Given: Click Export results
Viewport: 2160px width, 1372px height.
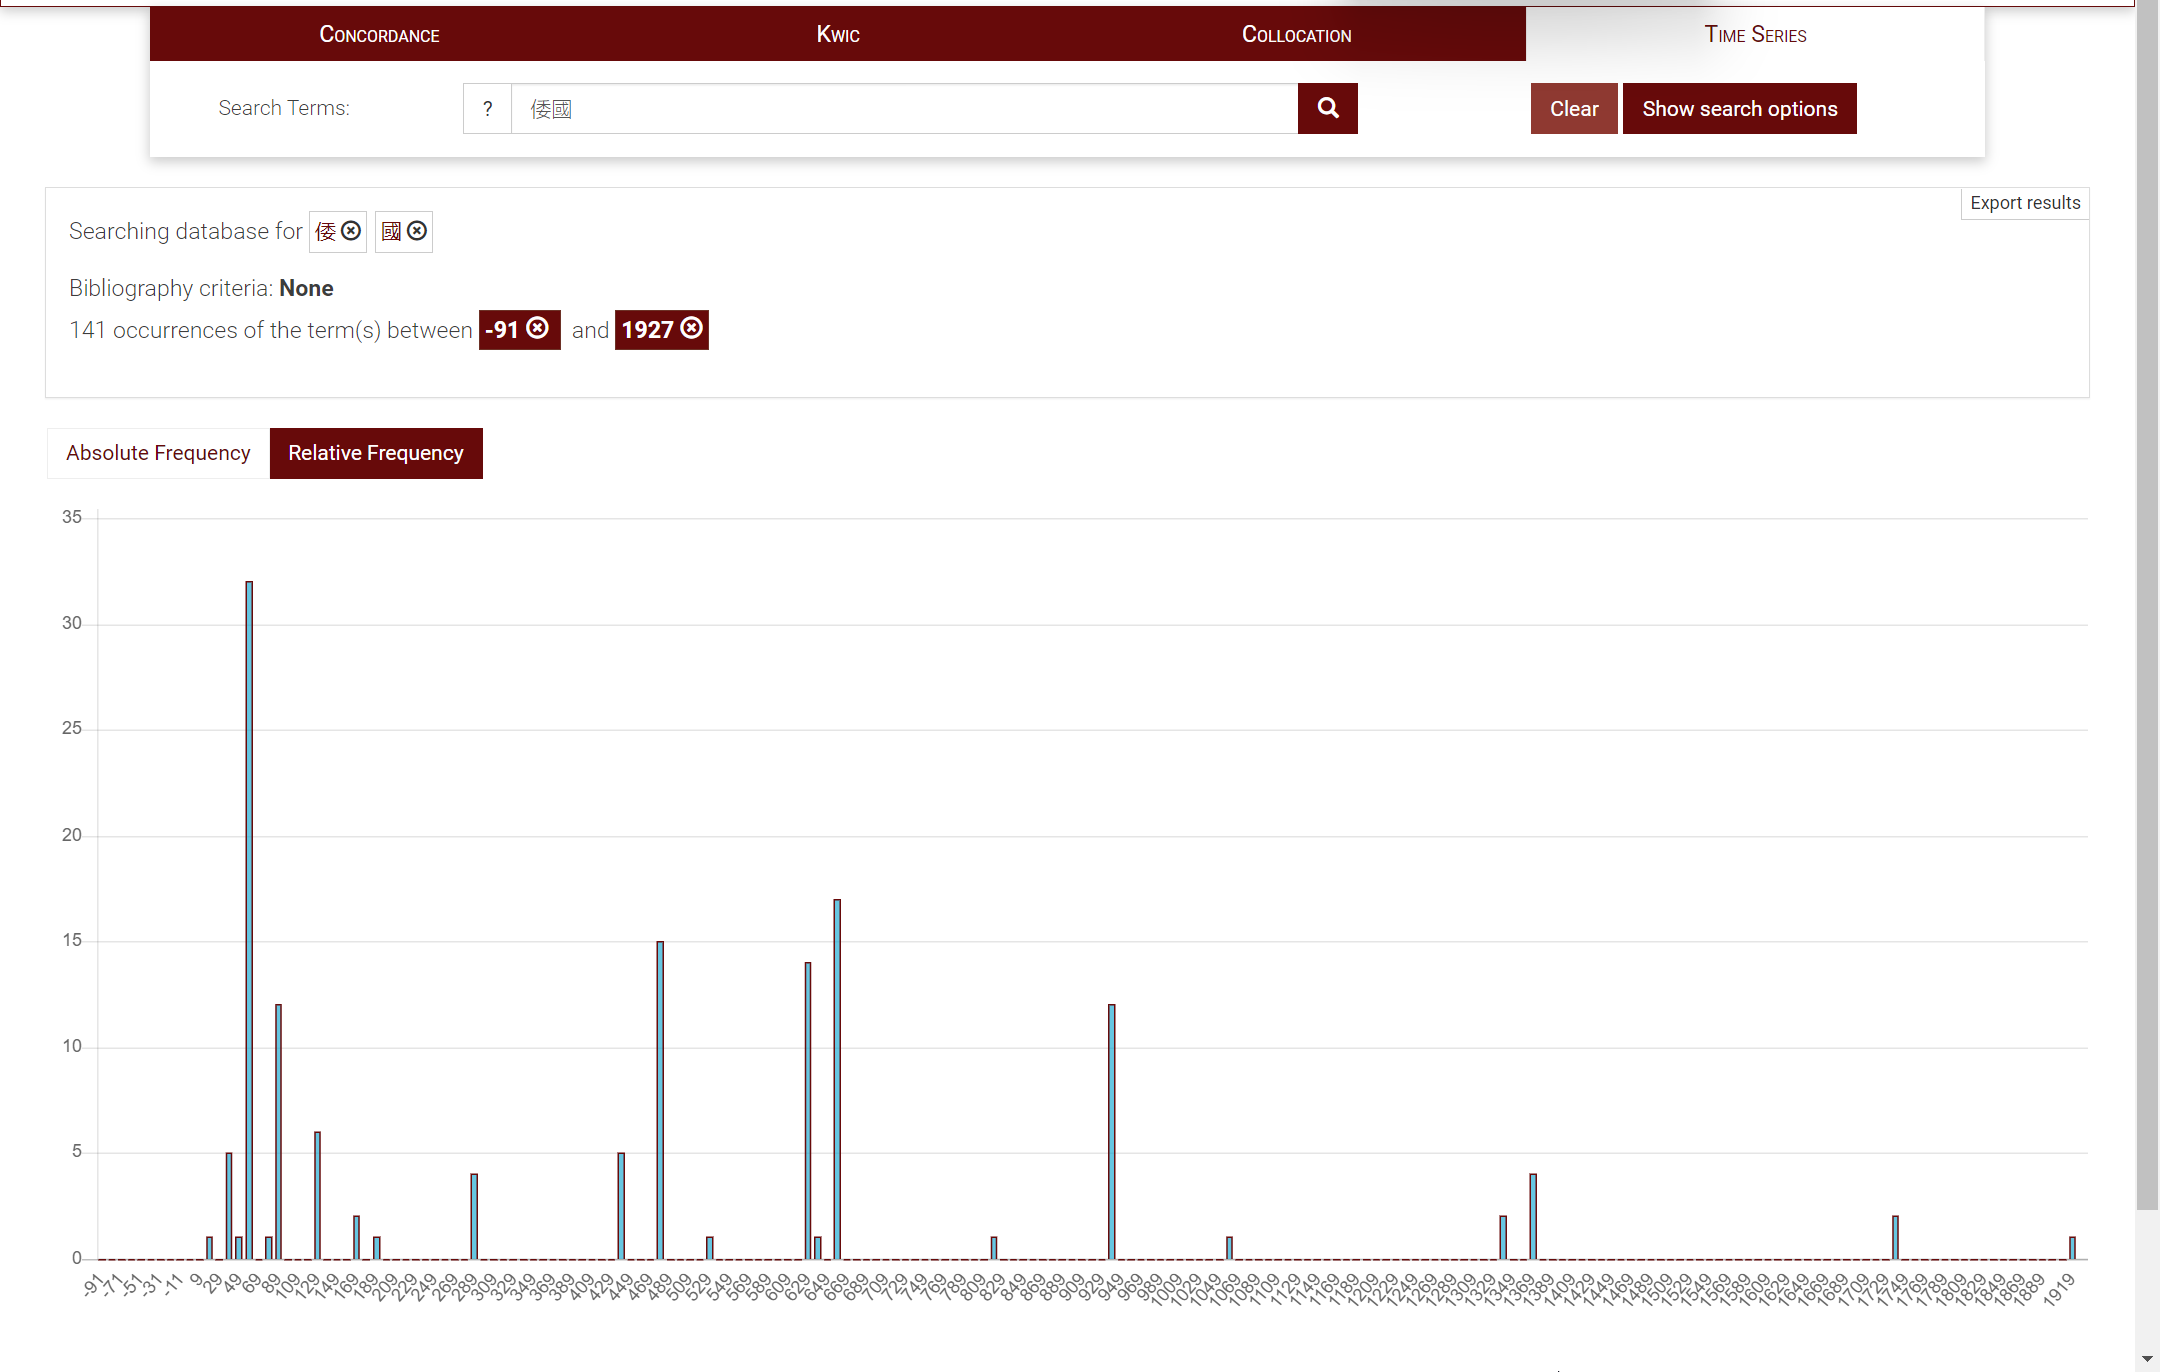Looking at the screenshot, I should (x=2024, y=203).
